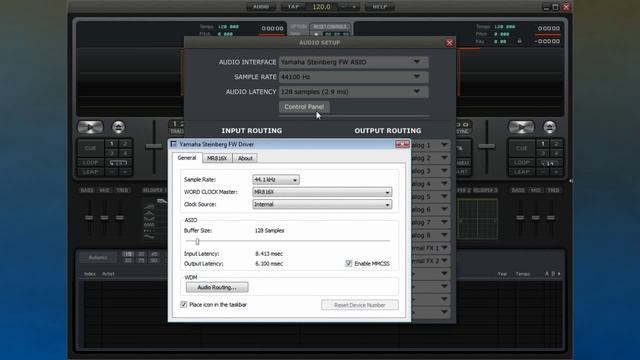This screenshot has width=640, height=360.
Task: Click the Audio Routing... button
Action: 217,287
